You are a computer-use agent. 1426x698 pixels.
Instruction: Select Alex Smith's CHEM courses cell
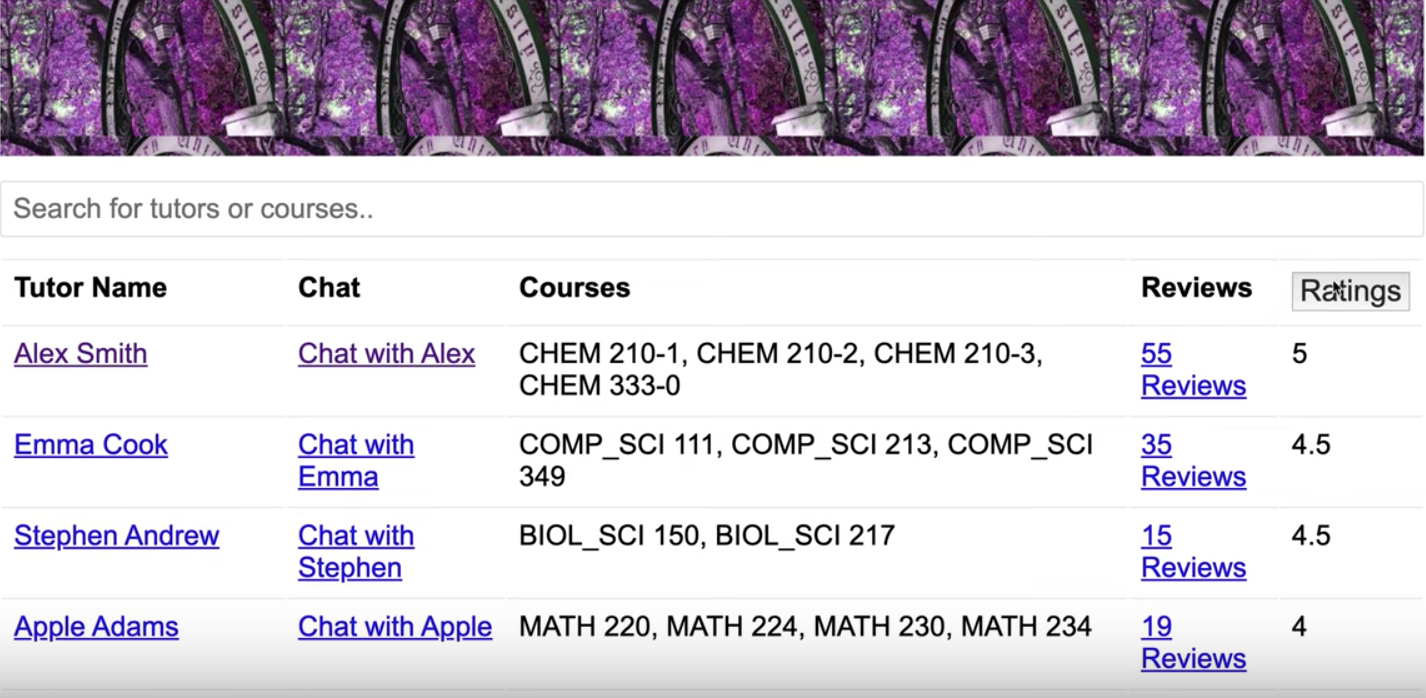[780, 370]
